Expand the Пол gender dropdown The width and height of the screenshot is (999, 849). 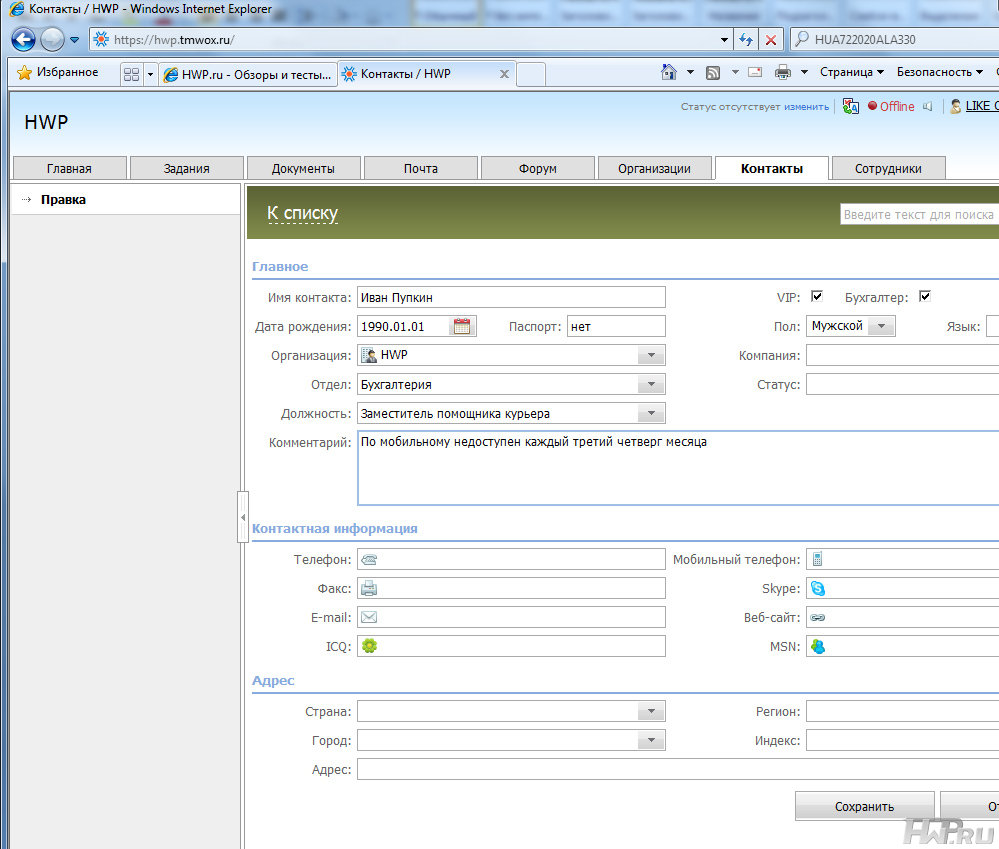[880, 326]
